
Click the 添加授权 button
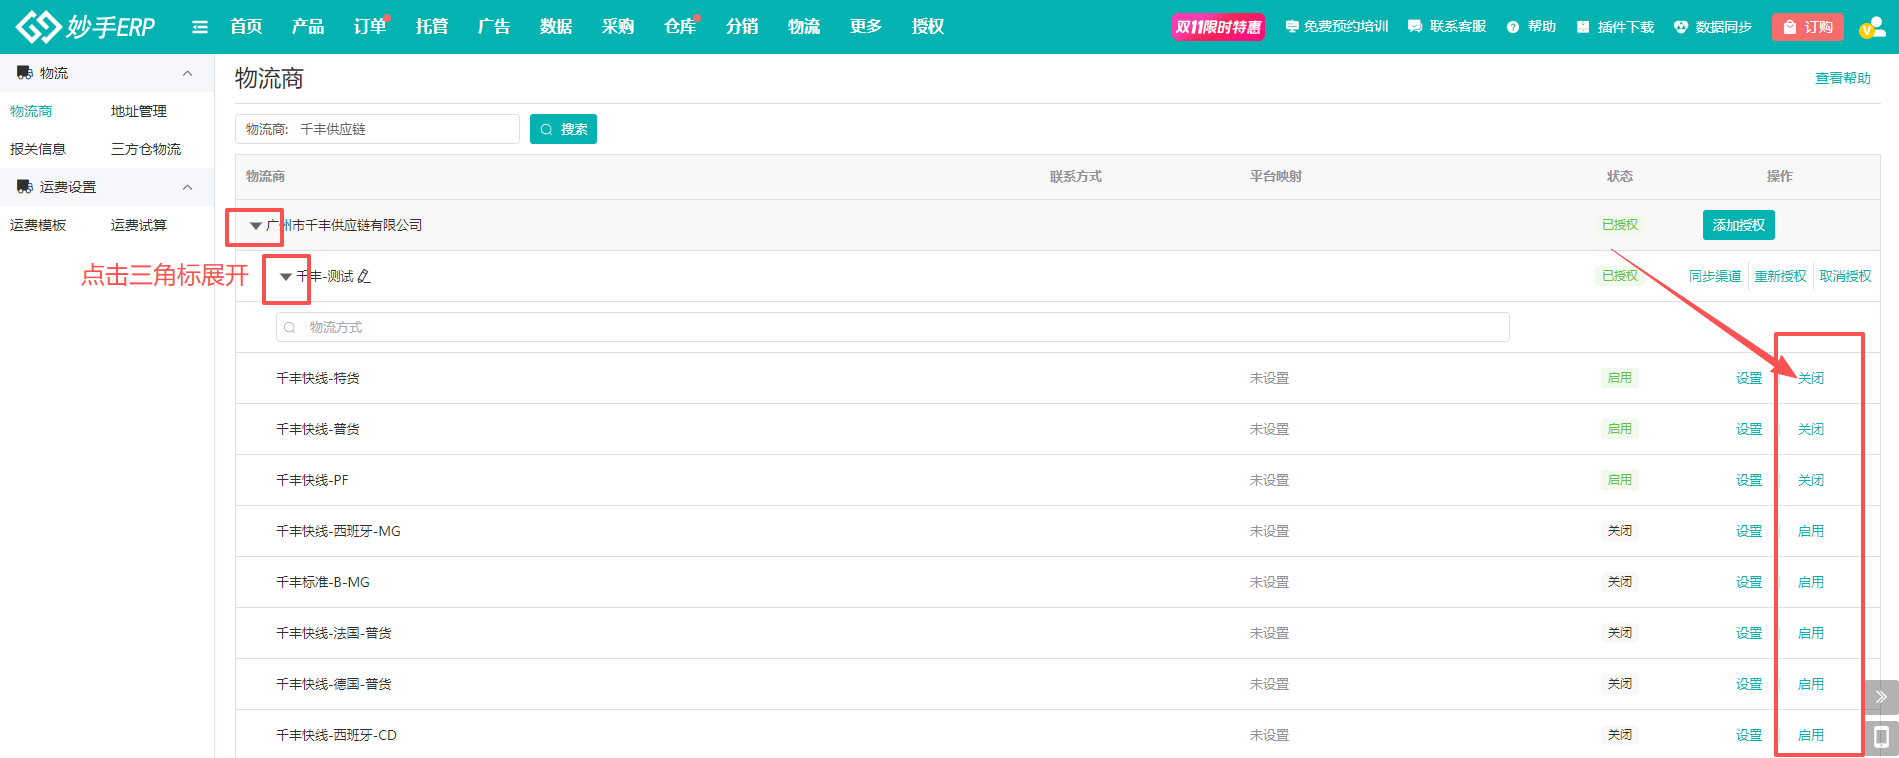pyautogui.click(x=1738, y=225)
